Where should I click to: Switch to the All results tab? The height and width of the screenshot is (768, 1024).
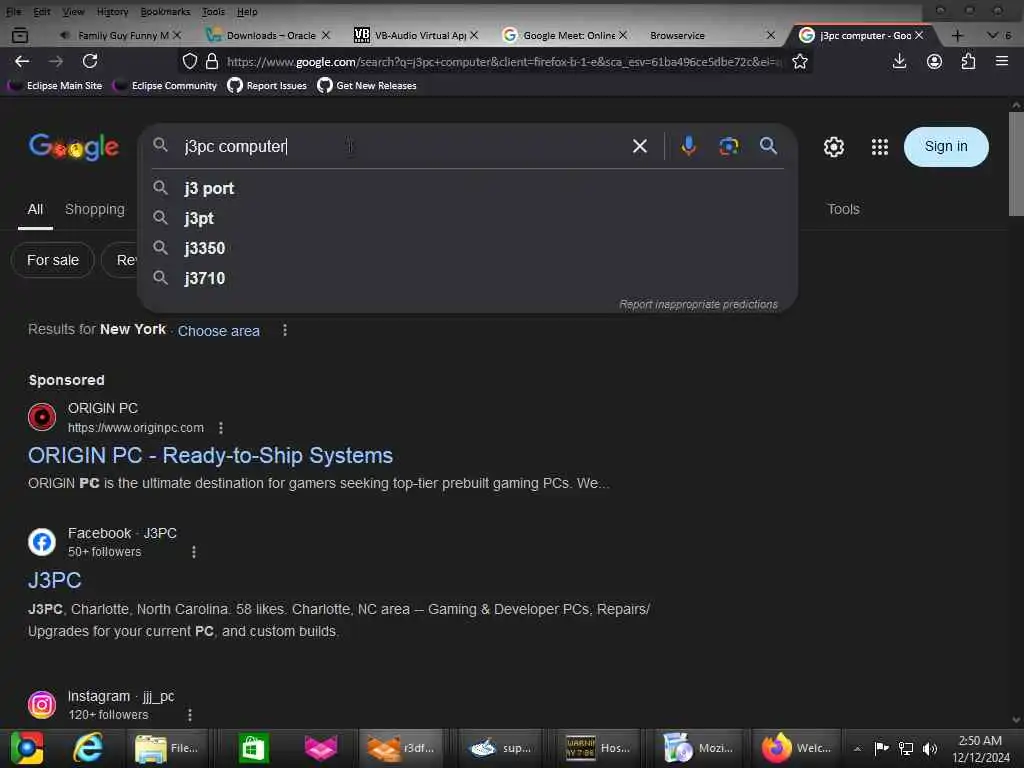(x=35, y=209)
